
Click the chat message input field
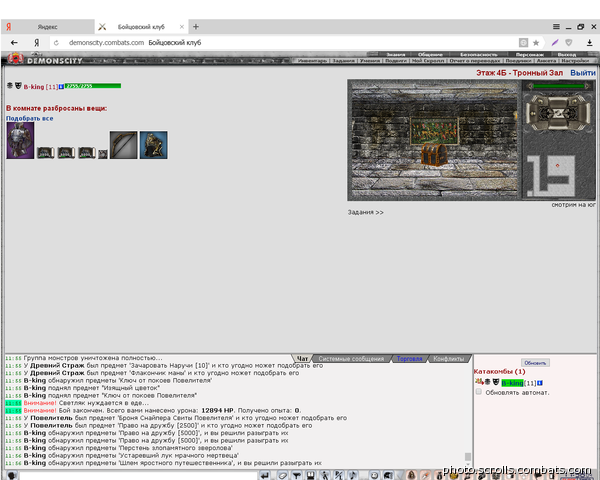[139, 476]
